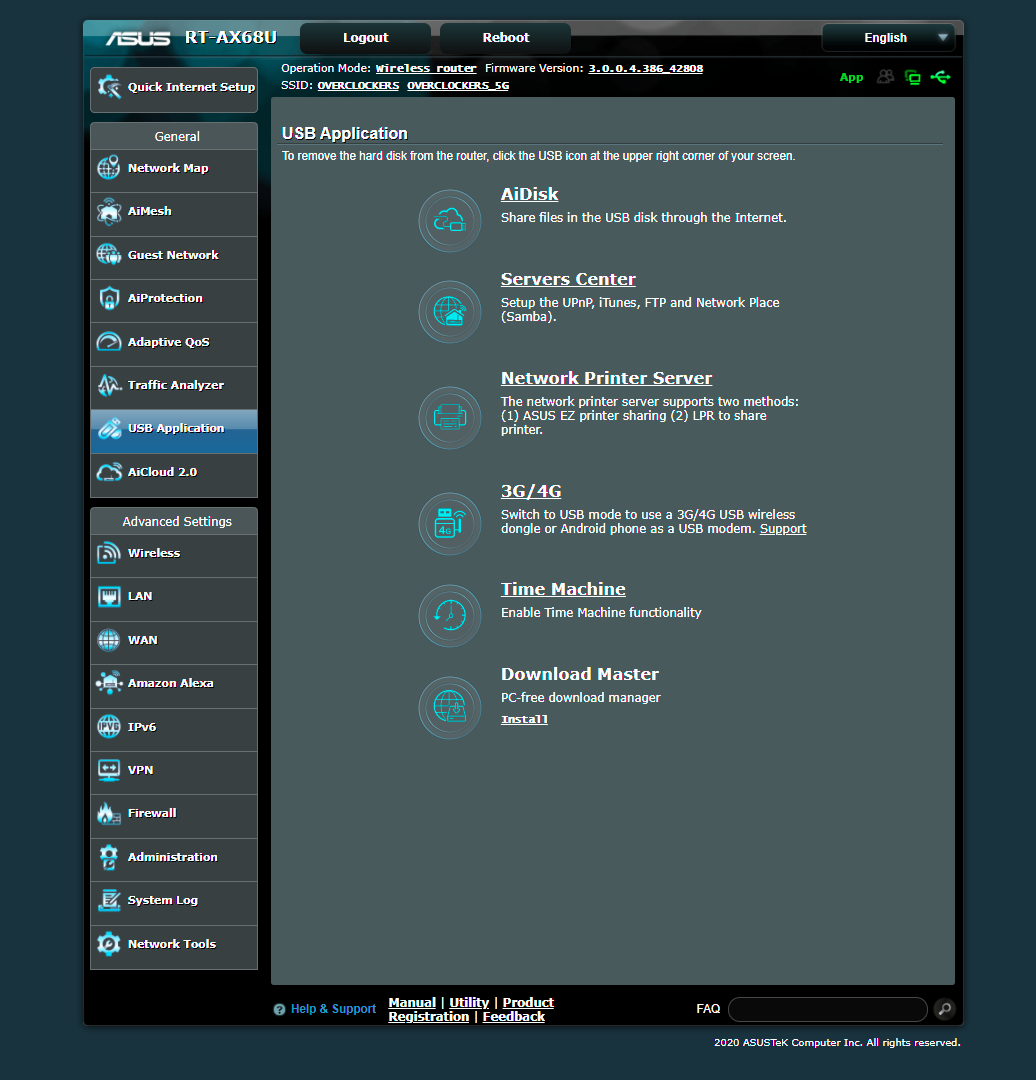Click the Guest Network sidebar icon
This screenshot has width=1036, height=1080.
point(109,254)
